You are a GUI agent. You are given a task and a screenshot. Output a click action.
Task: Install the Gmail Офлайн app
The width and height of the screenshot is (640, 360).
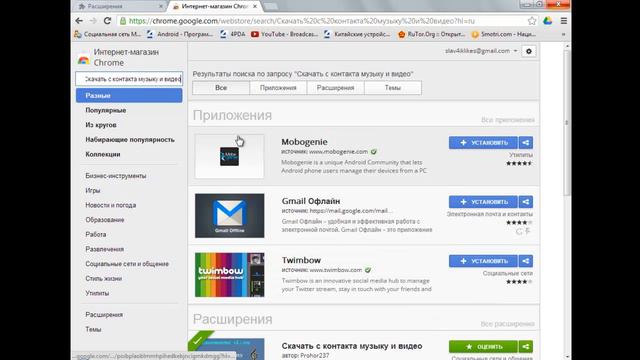(483, 202)
